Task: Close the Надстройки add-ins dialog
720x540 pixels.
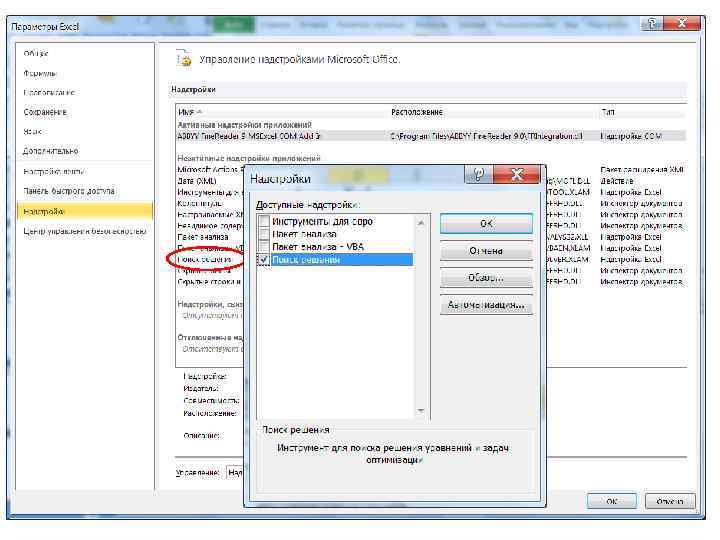Action: 517,174
